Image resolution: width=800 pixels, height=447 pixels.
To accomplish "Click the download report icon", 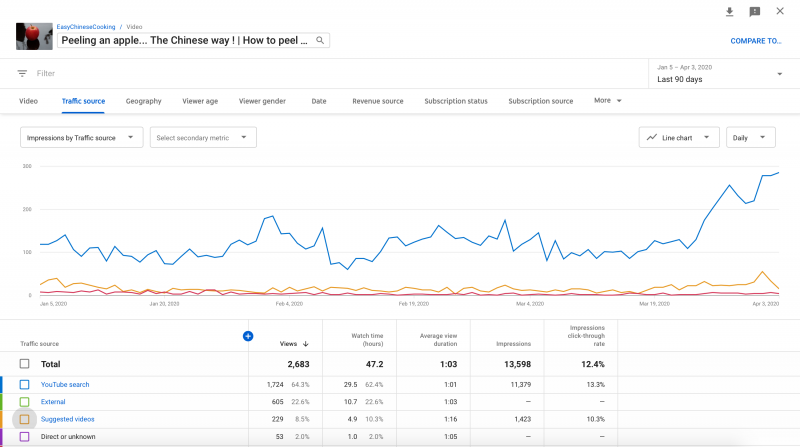I will tap(729, 12).
